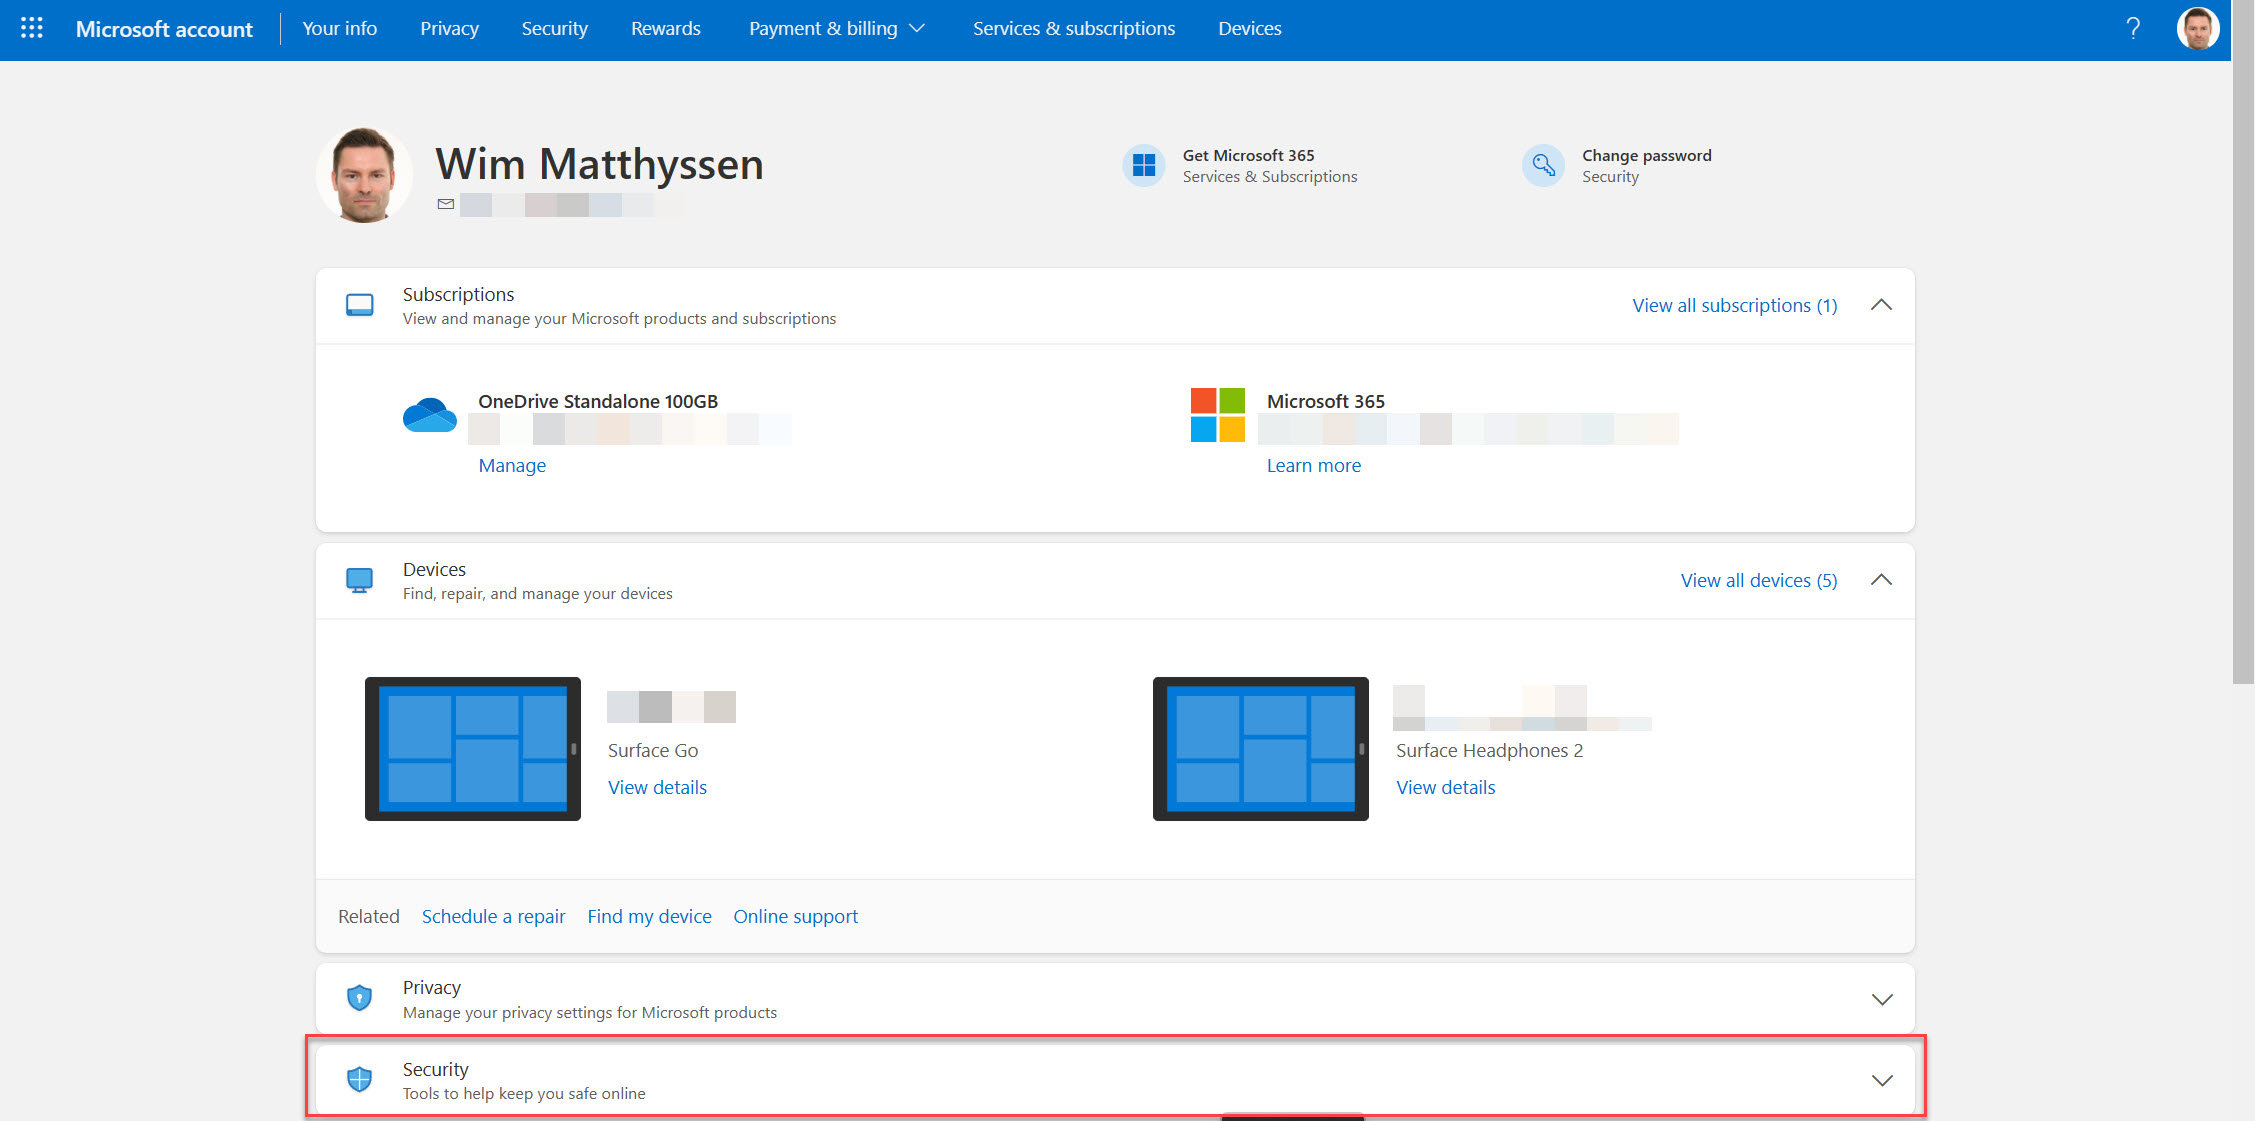
Task: Expand the Privacy section
Action: [1881, 998]
